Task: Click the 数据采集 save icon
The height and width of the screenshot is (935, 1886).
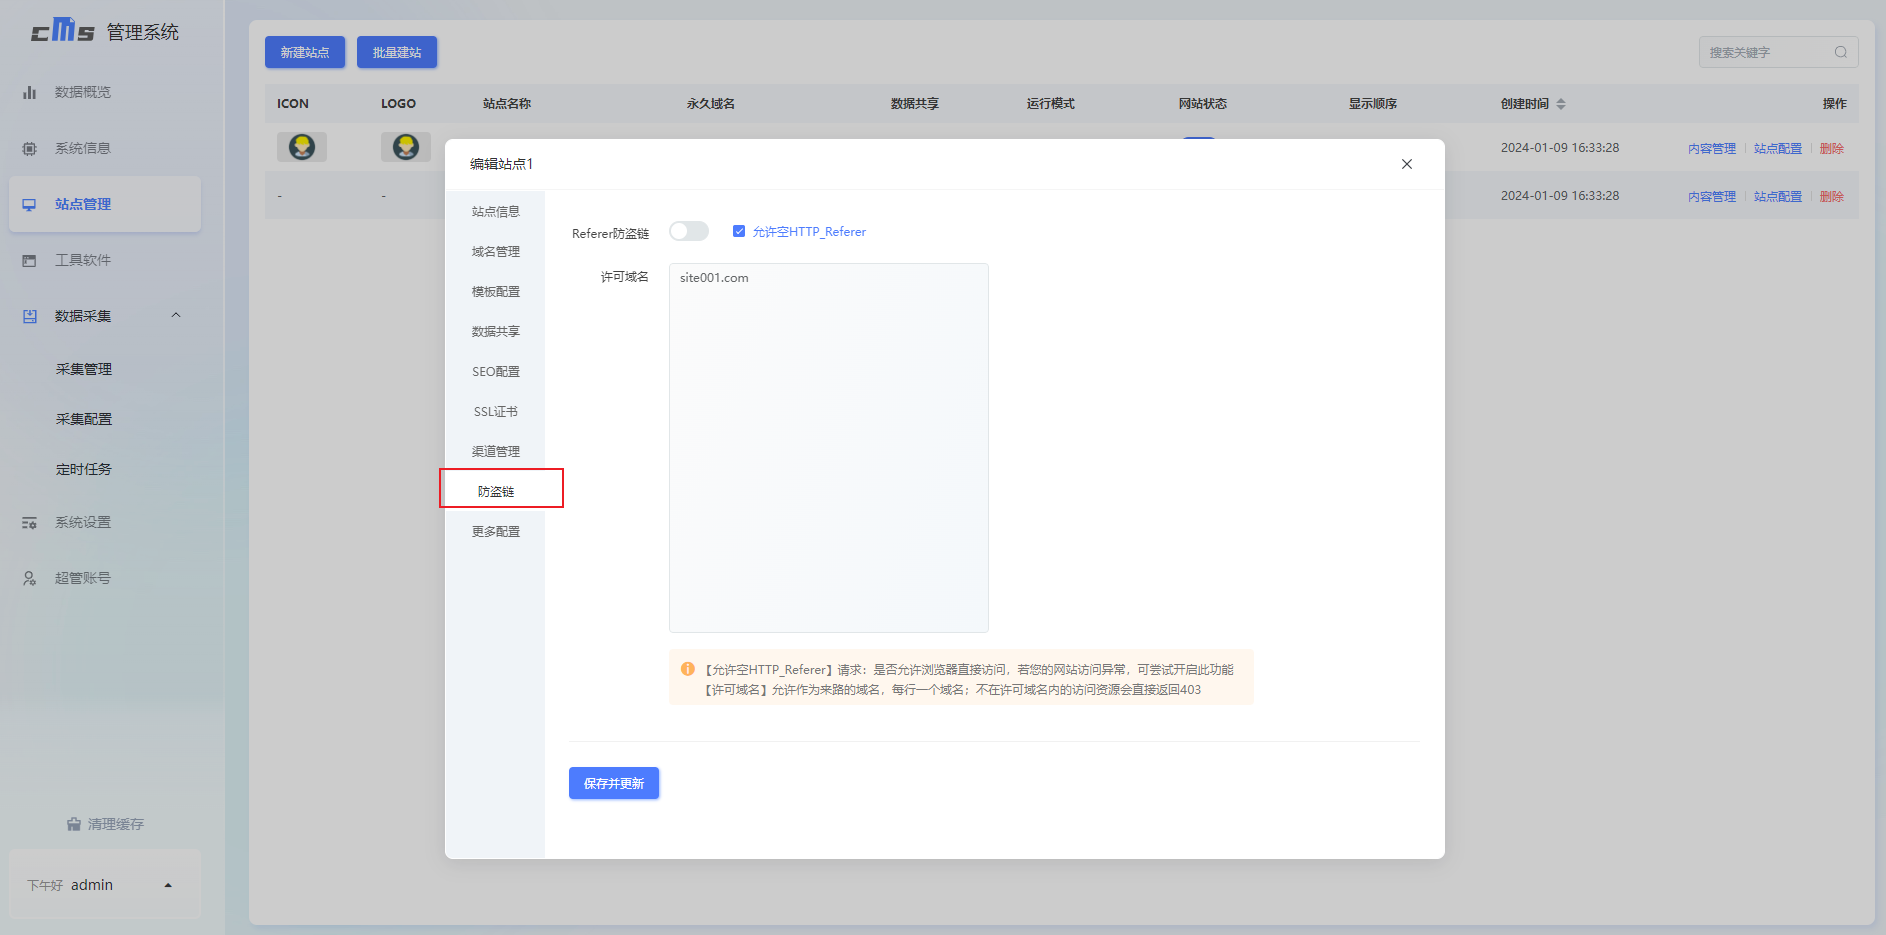Action: pos(30,316)
